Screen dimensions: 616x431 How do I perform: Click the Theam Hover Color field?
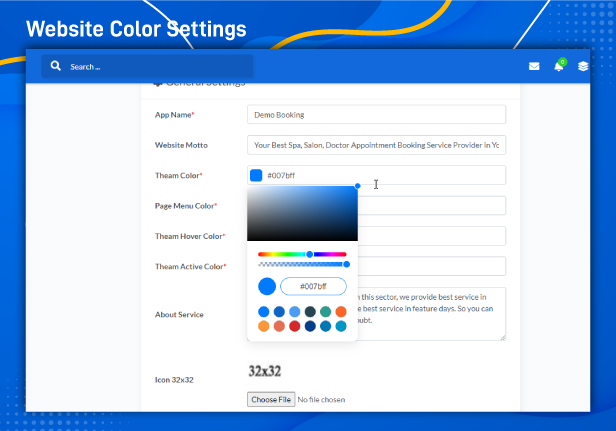click(430, 236)
